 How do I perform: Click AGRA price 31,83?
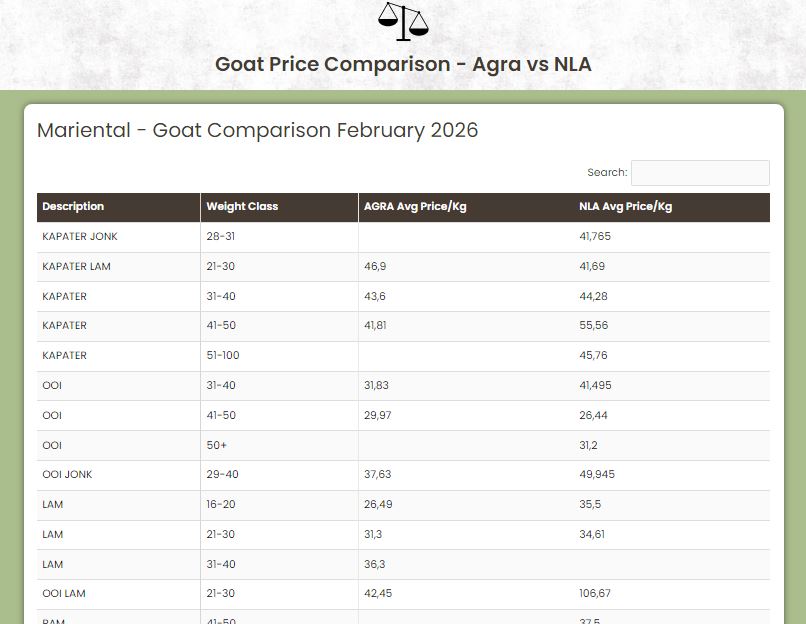[x=376, y=385]
